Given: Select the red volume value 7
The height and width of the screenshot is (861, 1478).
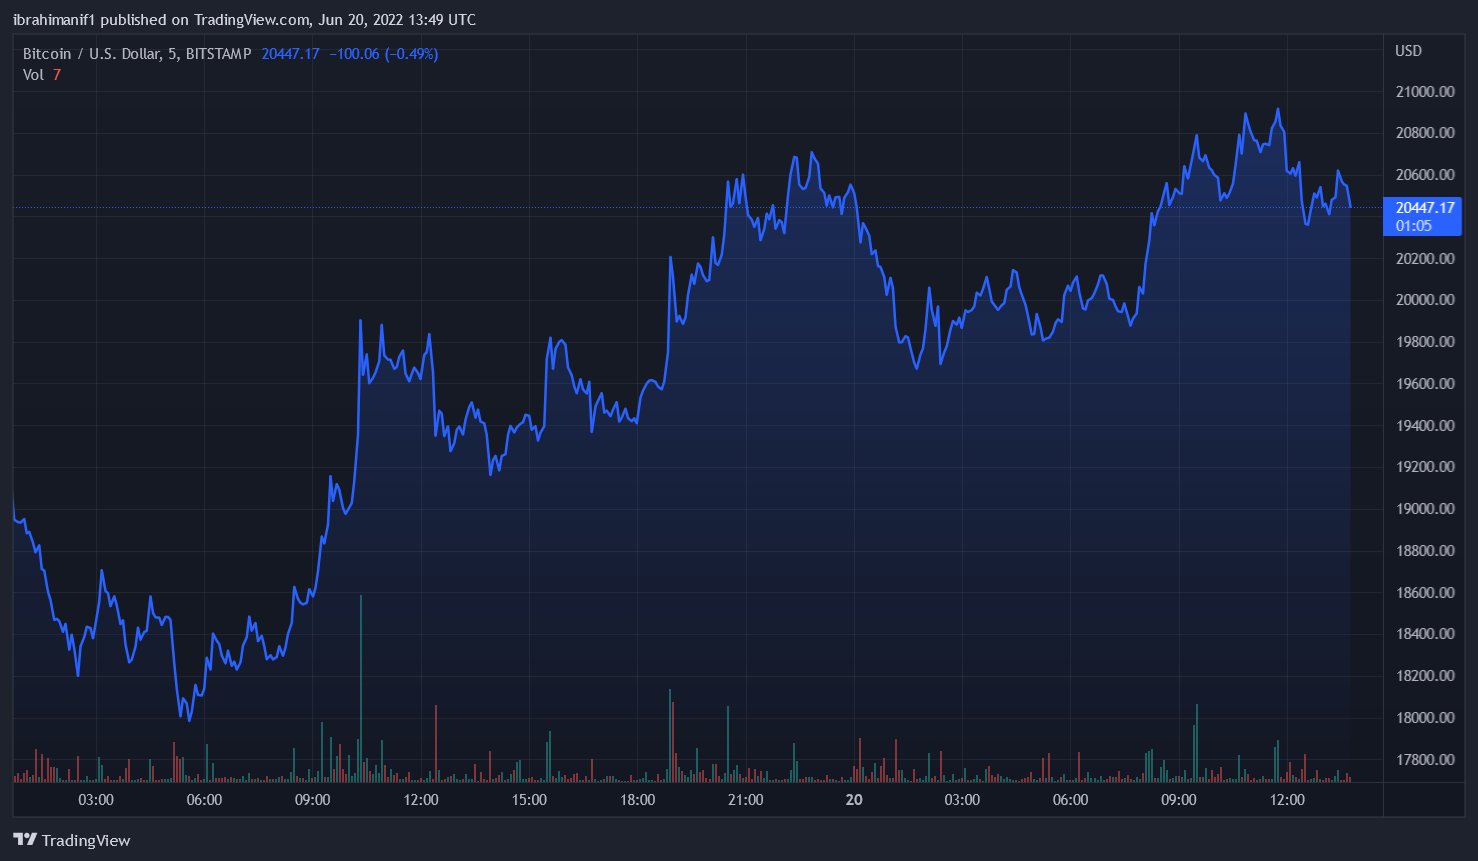Looking at the screenshot, I should (x=57, y=74).
